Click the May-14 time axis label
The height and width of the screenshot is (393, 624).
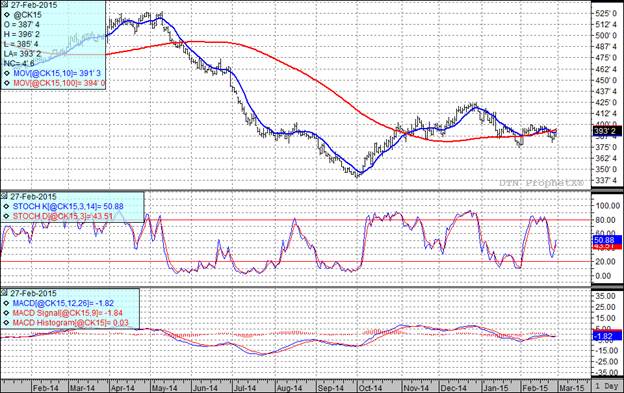click(164, 387)
